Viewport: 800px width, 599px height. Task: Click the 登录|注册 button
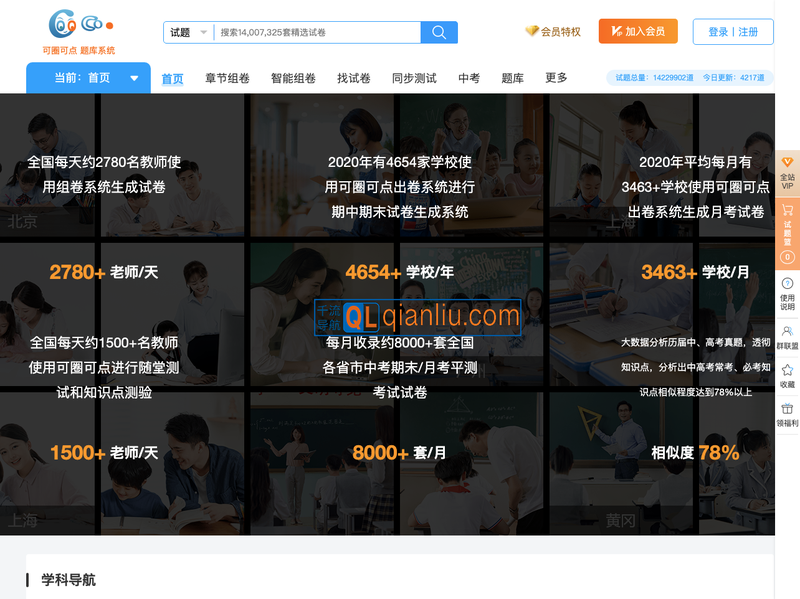click(x=733, y=31)
